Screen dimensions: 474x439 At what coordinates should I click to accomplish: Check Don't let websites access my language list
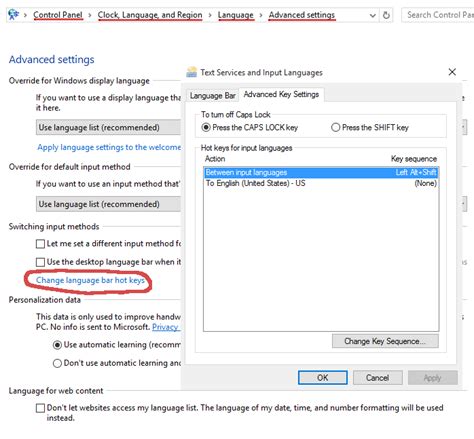pyautogui.click(x=40, y=408)
